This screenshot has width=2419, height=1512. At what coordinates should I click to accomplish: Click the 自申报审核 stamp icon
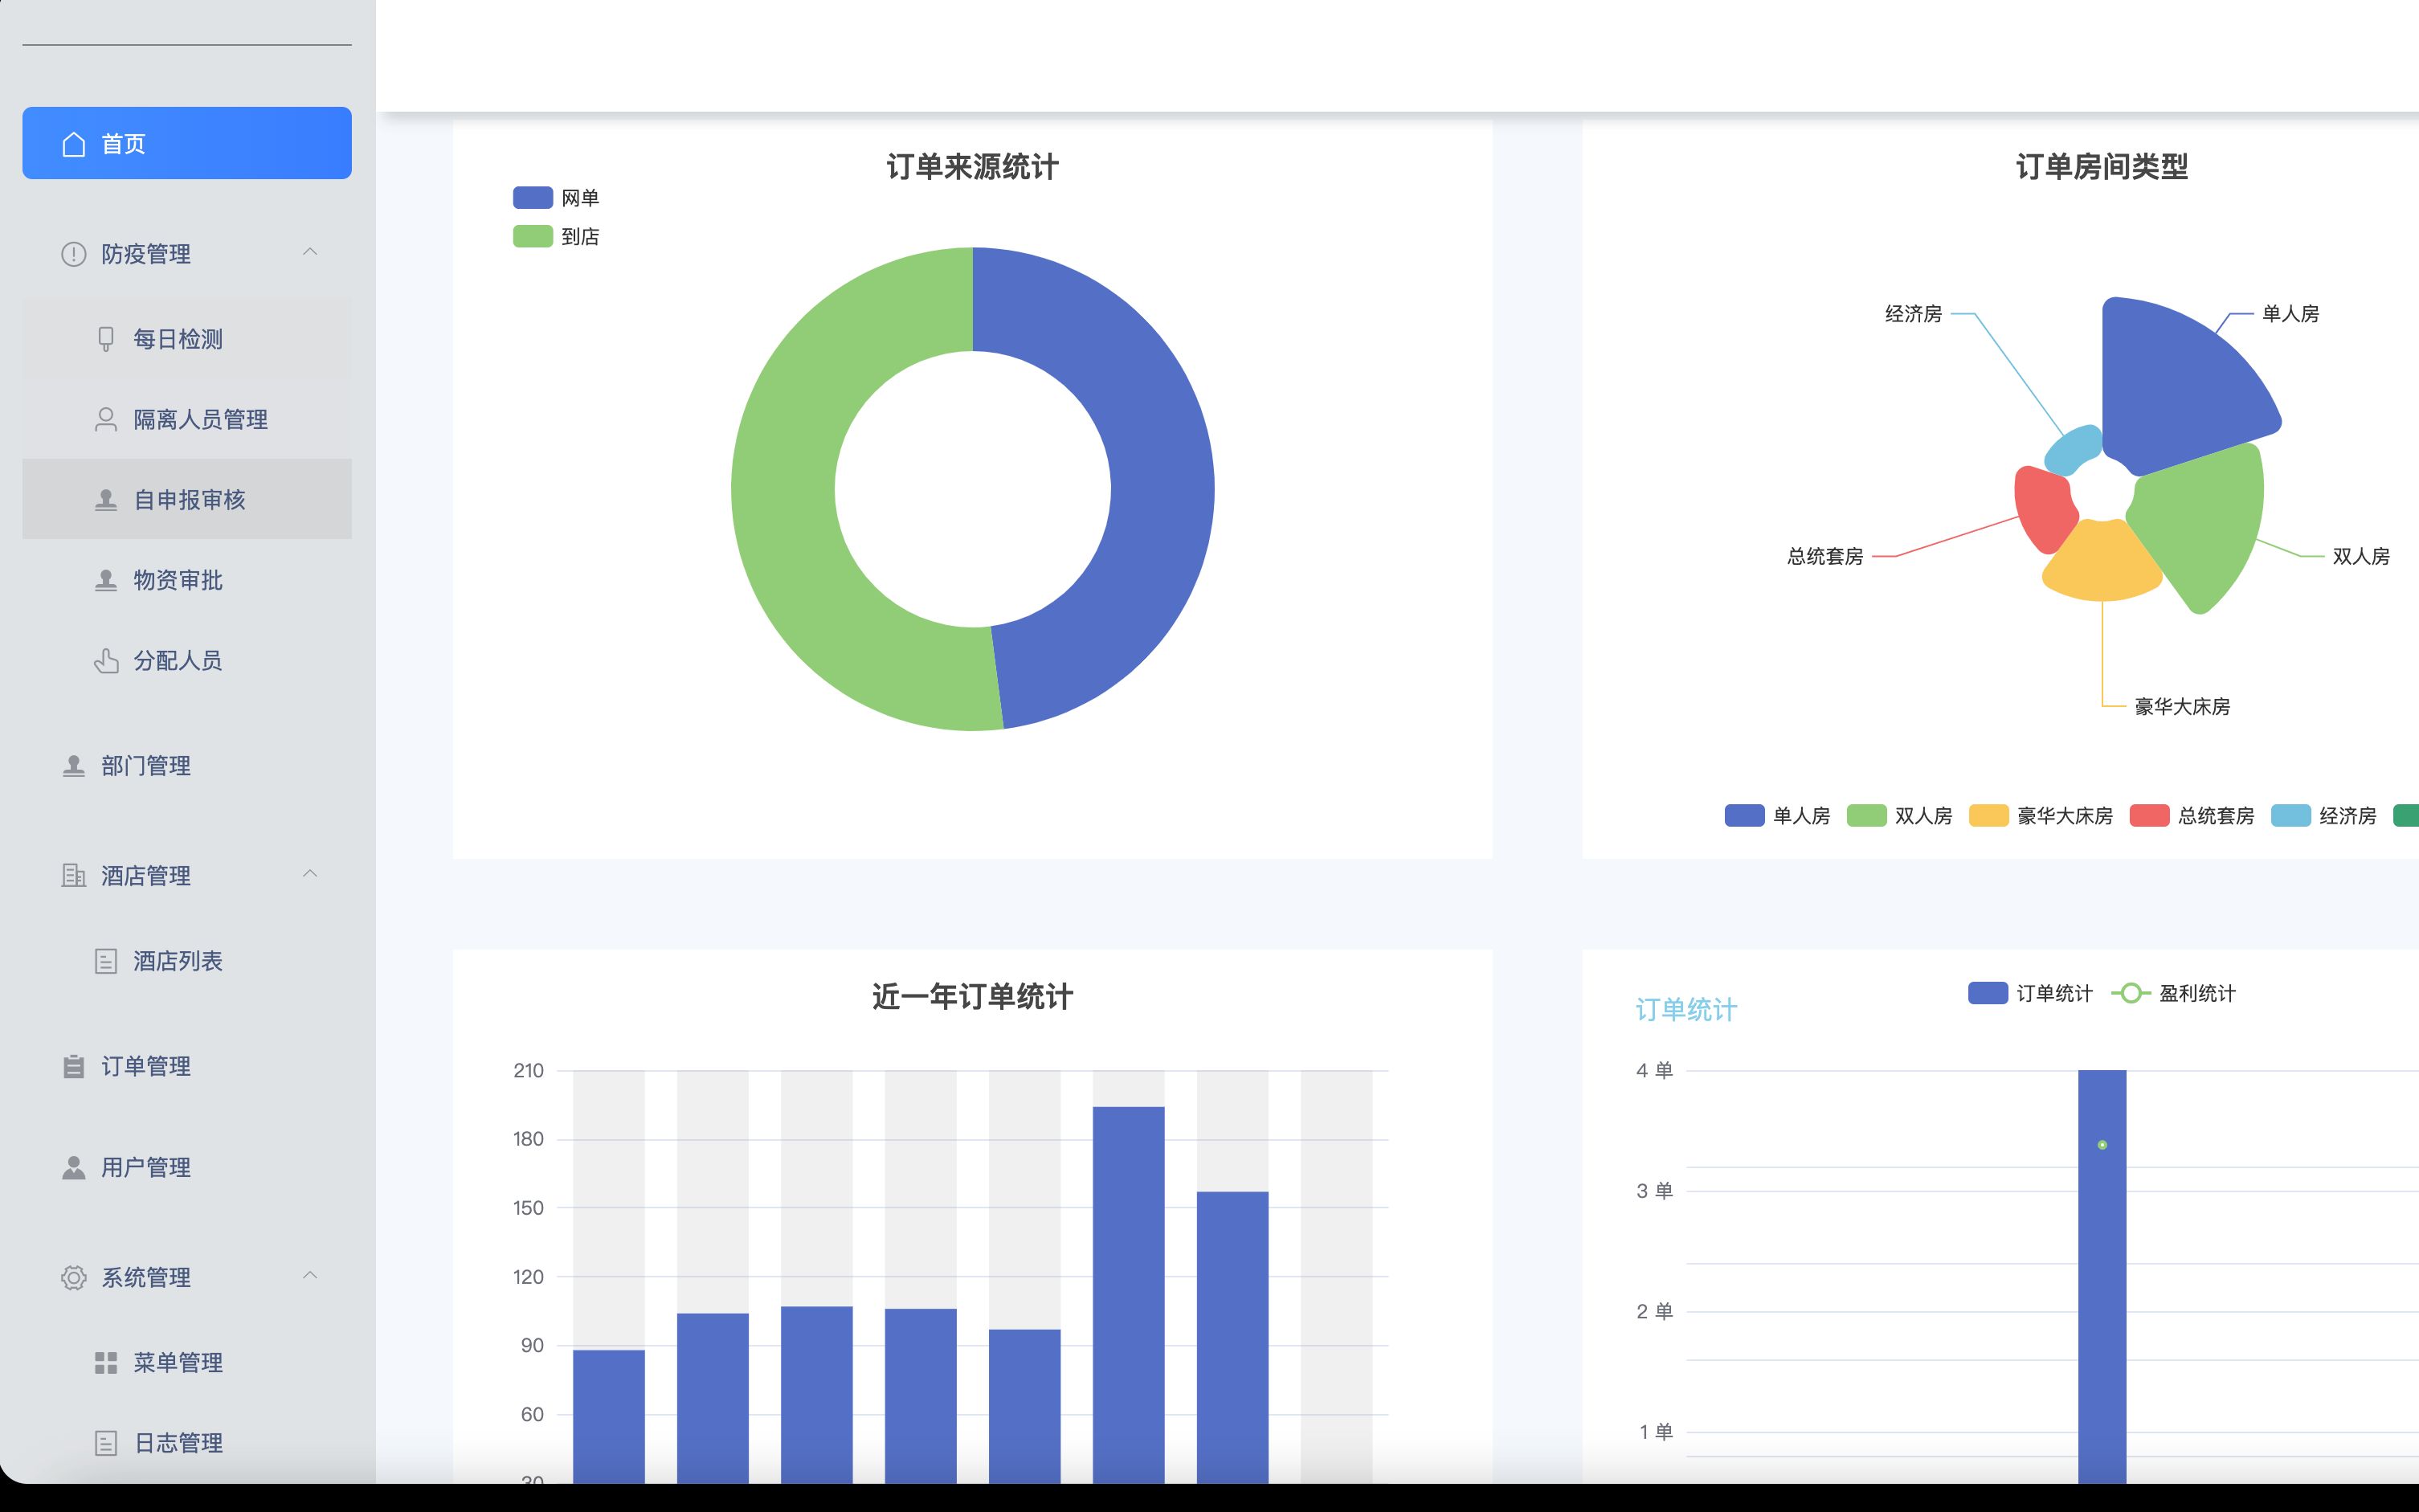pyautogui.click(x=106, y=500)
